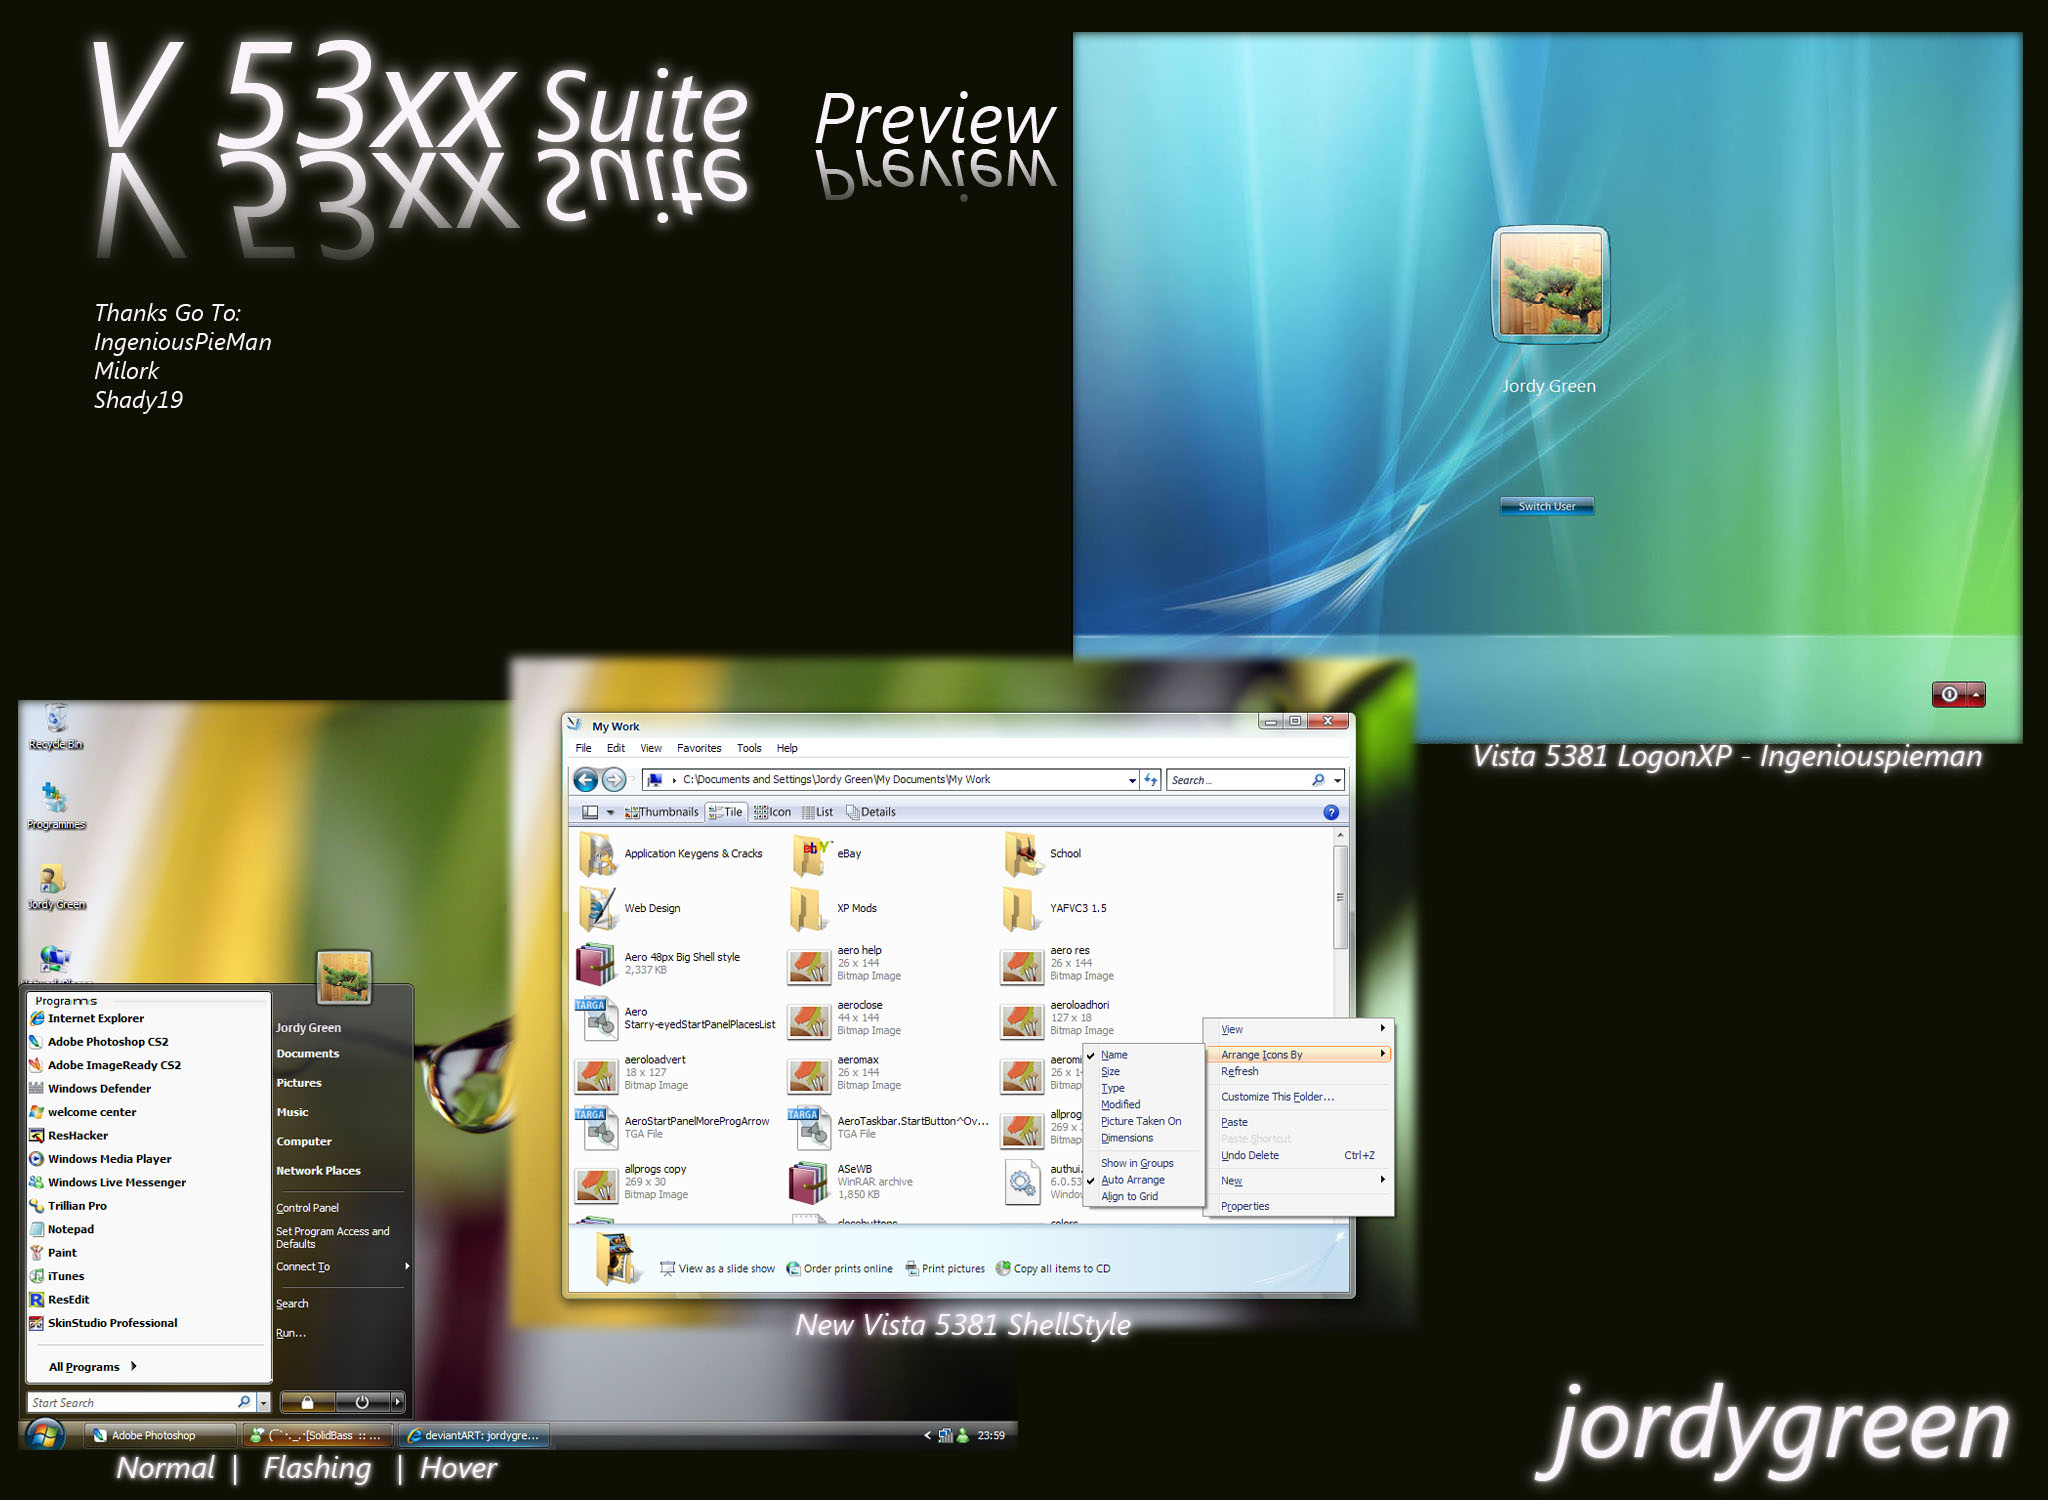Click View as a slide show link
Screen dimensions: 2048x1500
pos(717,1269)
